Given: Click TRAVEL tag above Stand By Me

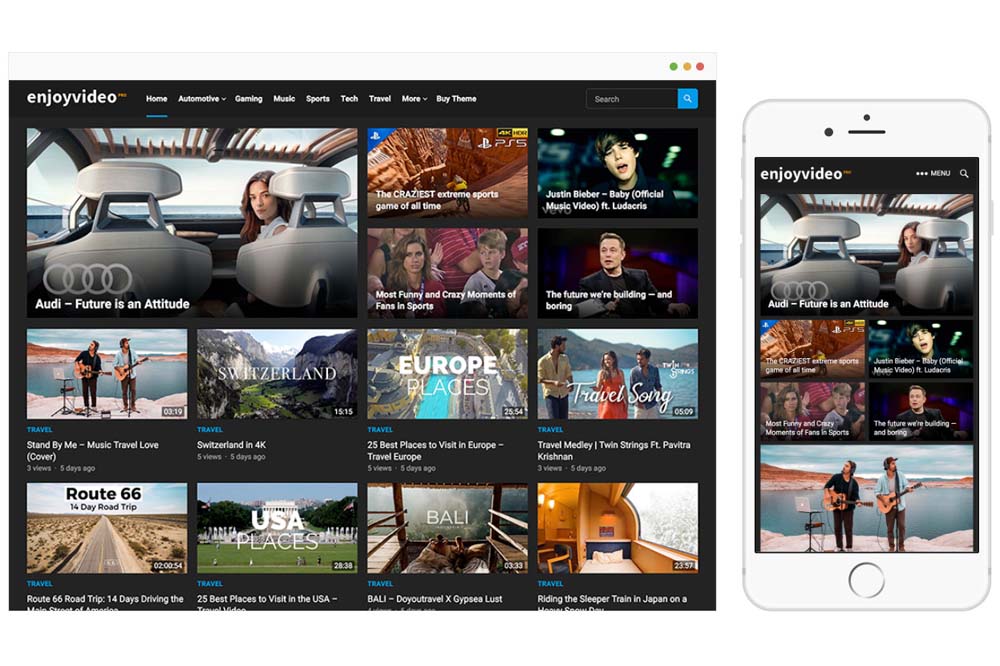Looking at the screenshot, I should [x=39, y=430].
